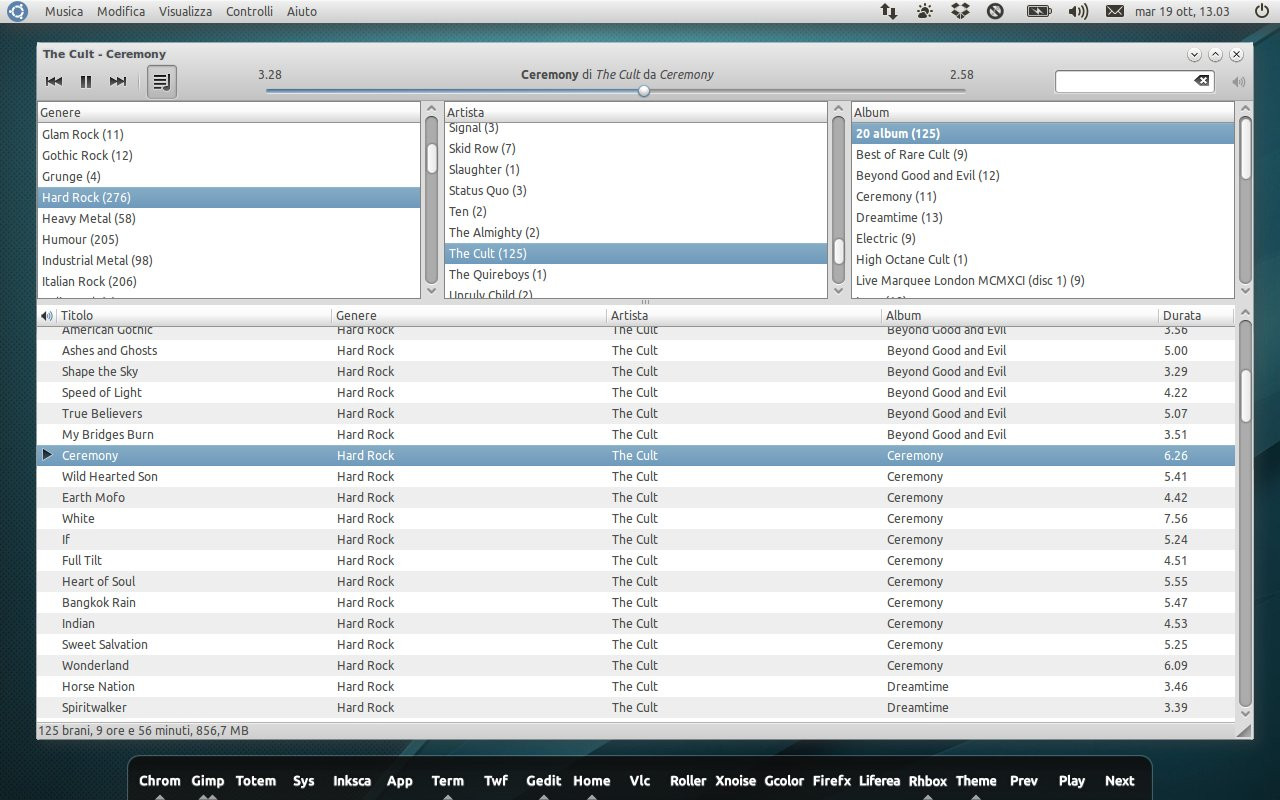Sort tracks by the Genere column header
The height and width of the screenshot is (800, 1280).
click(470, 315)
